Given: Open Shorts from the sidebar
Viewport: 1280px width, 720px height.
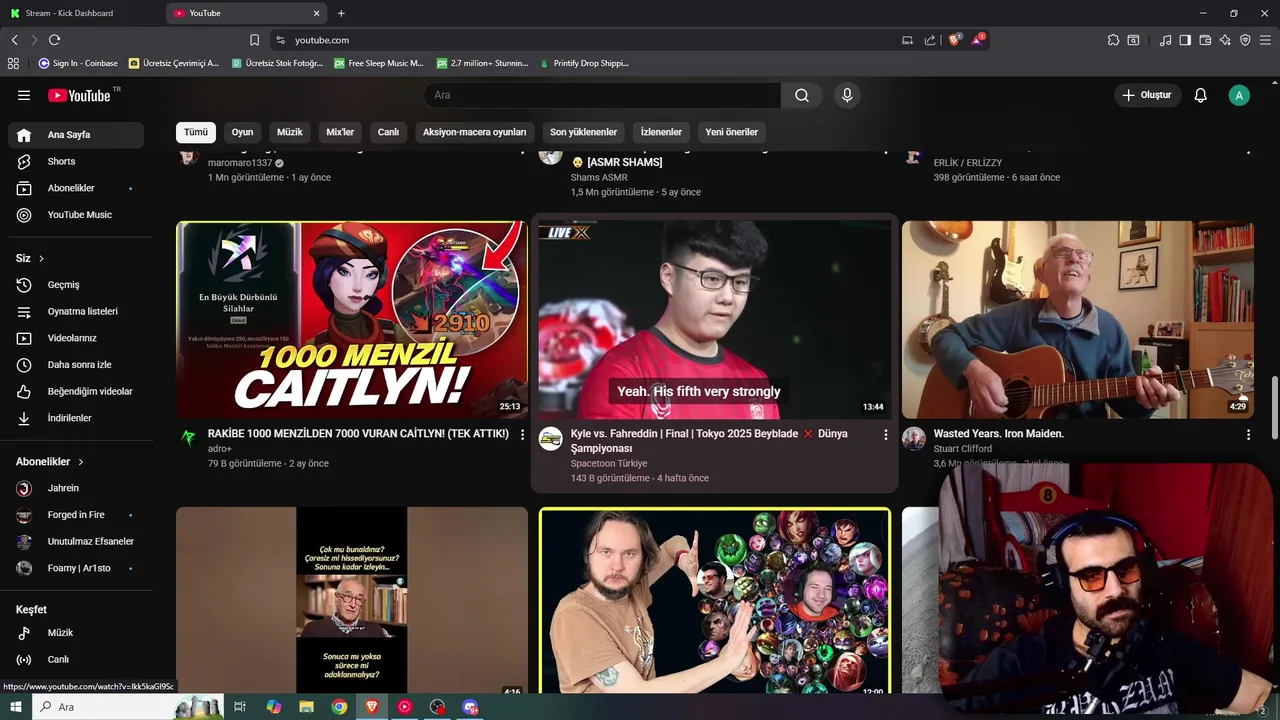Looking at the screenshot, I should [76, 161].
